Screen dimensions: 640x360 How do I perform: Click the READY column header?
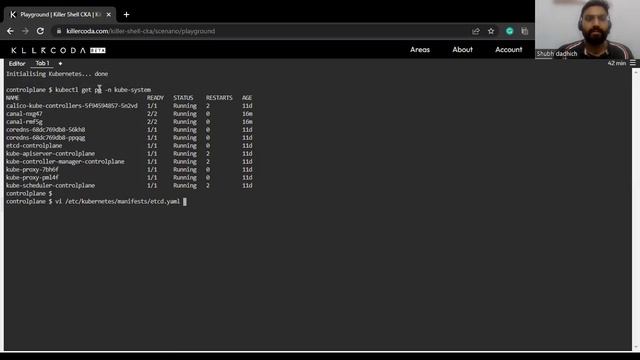[155, 98]
